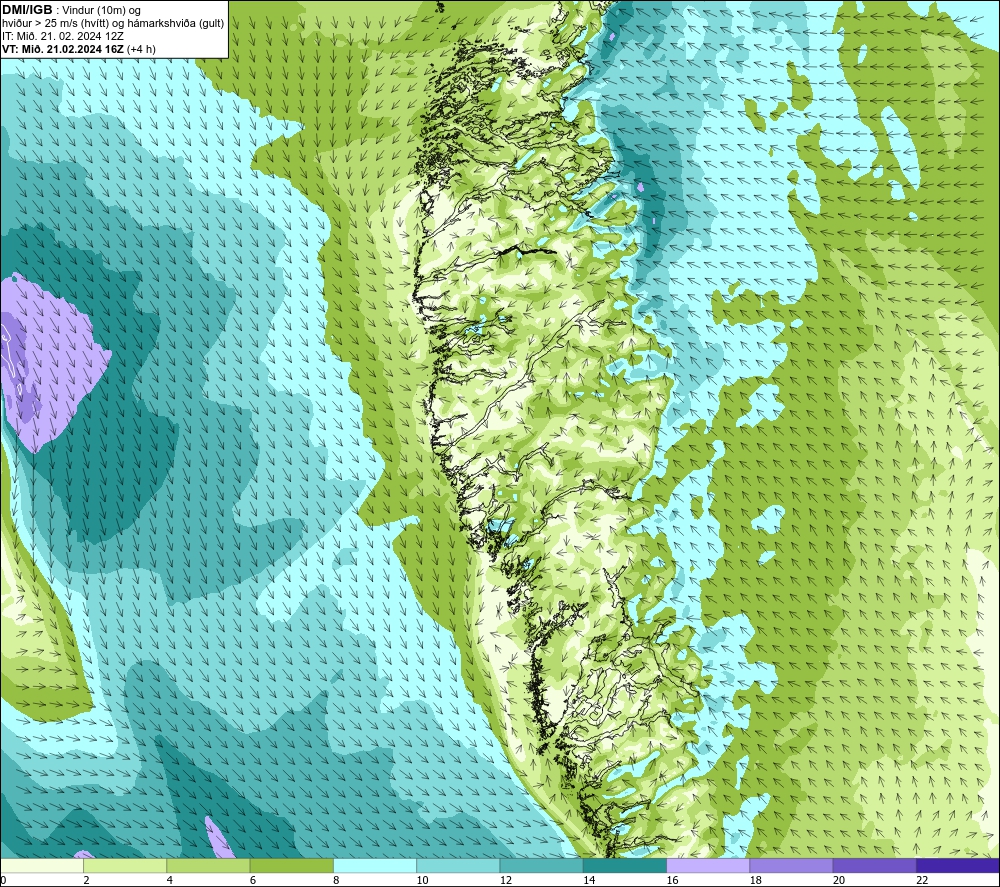1000x887 pixels.
Task: Select the 18–20 m/s purple legend swatch
Action: (791, 865)
